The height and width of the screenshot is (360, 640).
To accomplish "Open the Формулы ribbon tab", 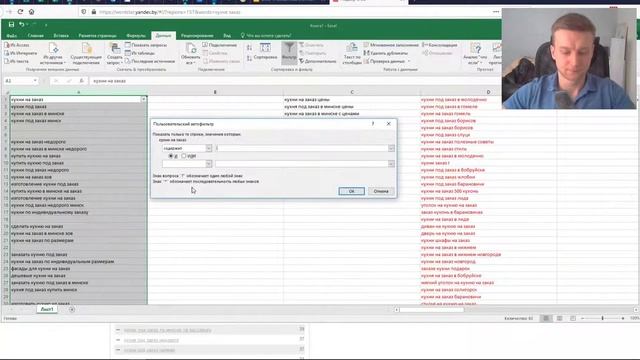I will 136,36.
